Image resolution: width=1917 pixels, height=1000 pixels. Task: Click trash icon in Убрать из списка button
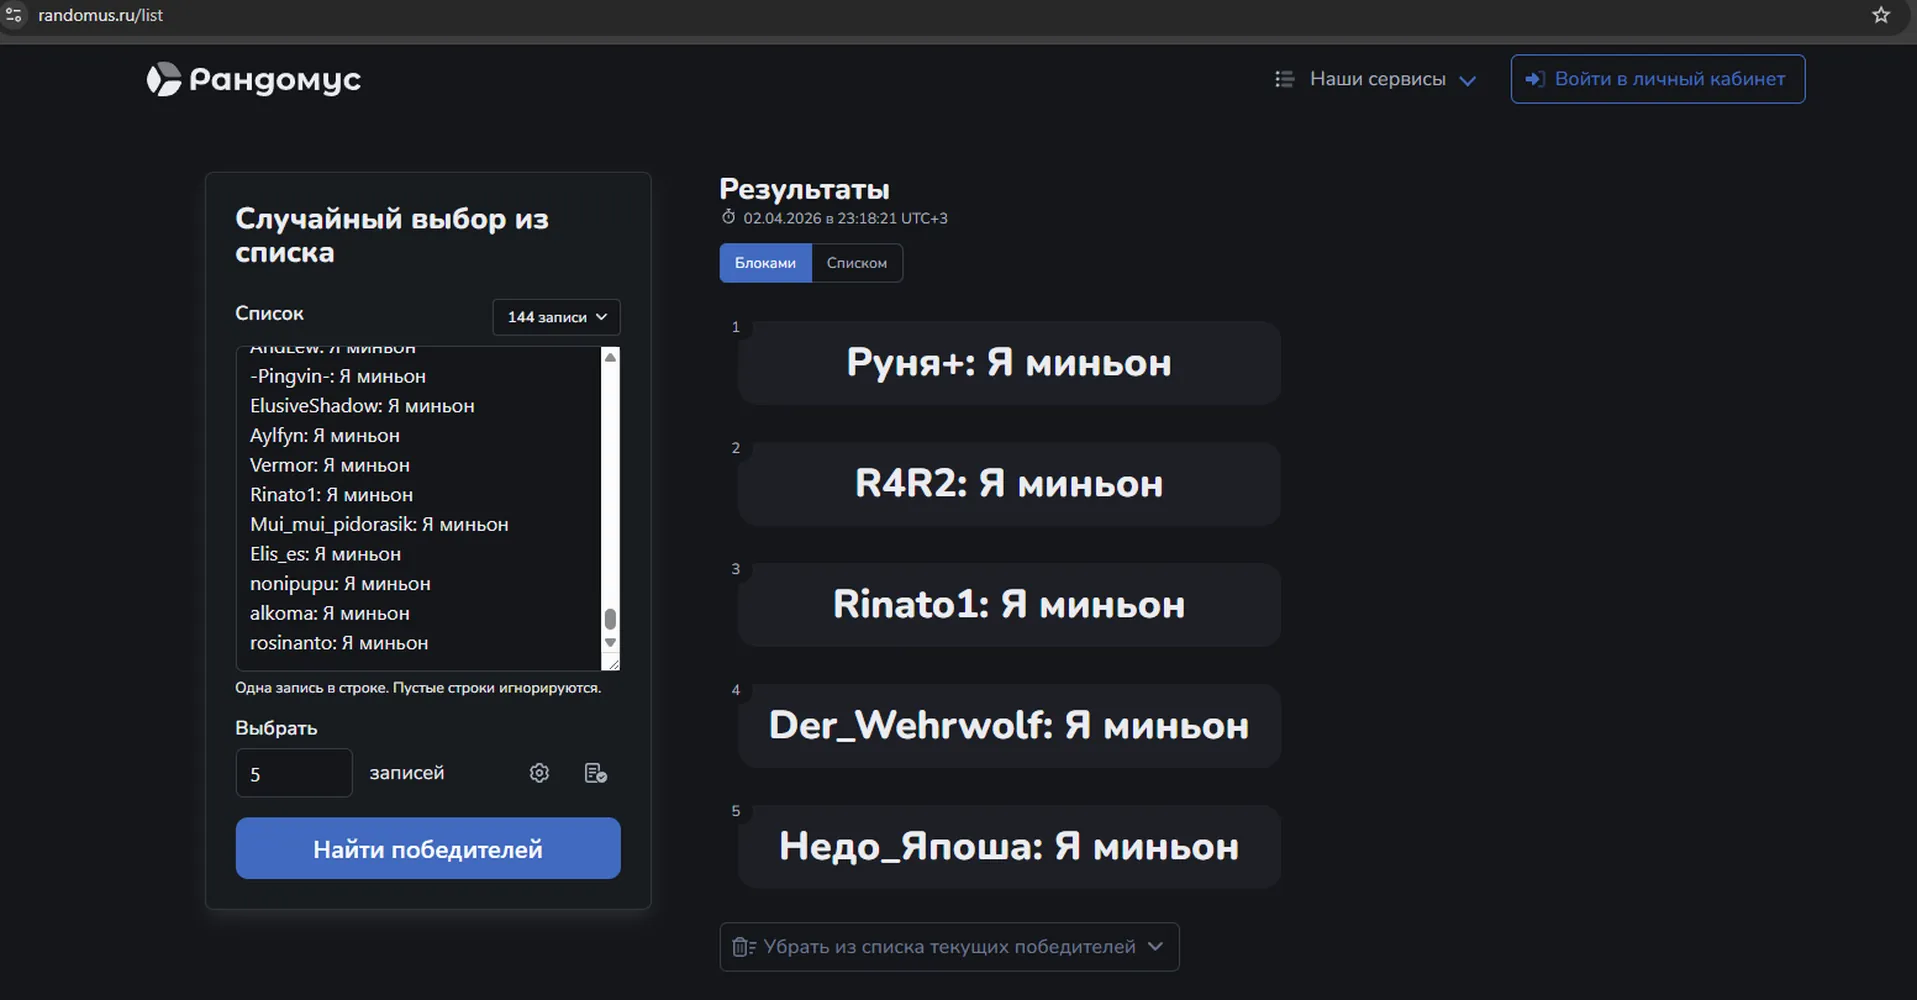[743, 947]
